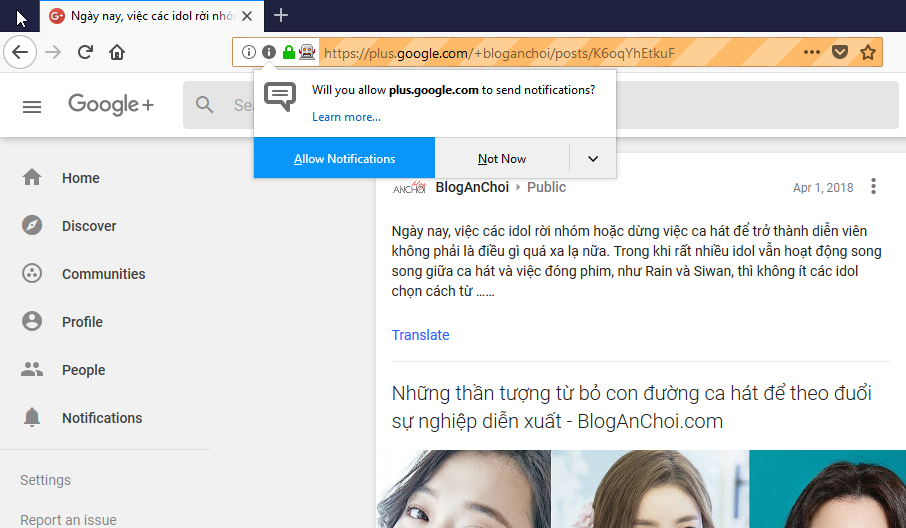Viewport: 906px width, 528px height.
Task: Focus the Google+ search field
Action: point(541,105)
